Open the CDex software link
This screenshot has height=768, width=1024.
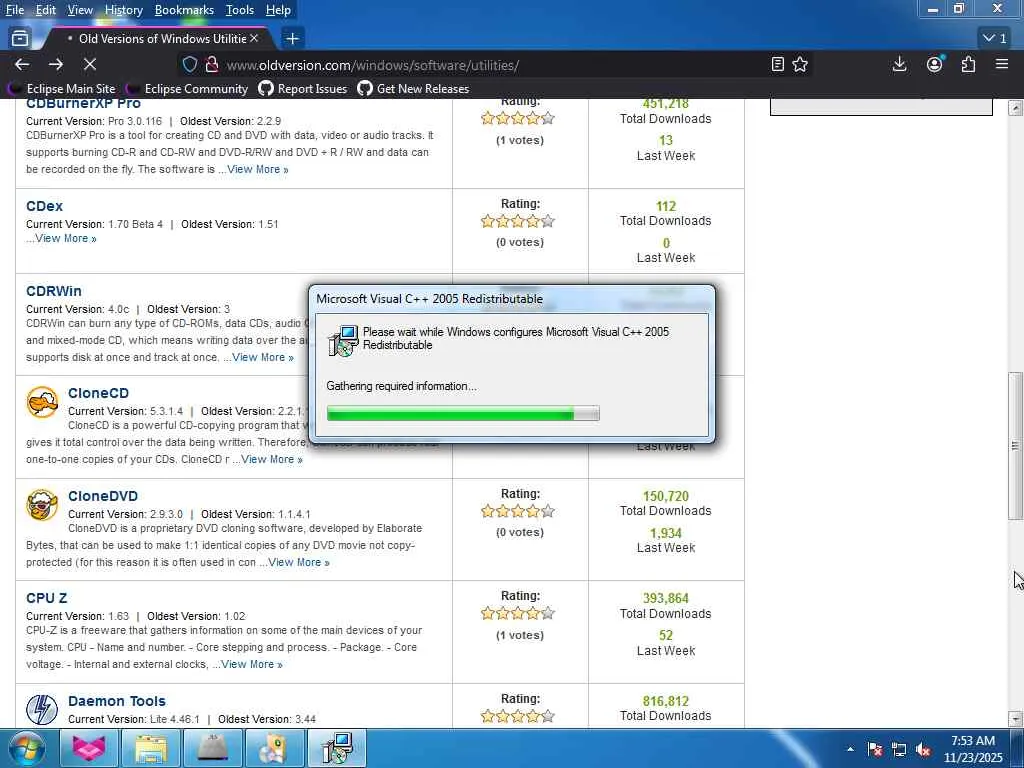tap(44, 206)
